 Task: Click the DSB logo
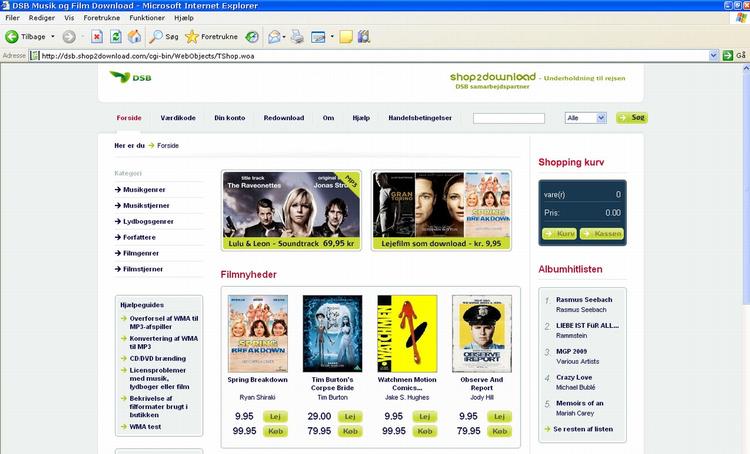tap(131, 77)
